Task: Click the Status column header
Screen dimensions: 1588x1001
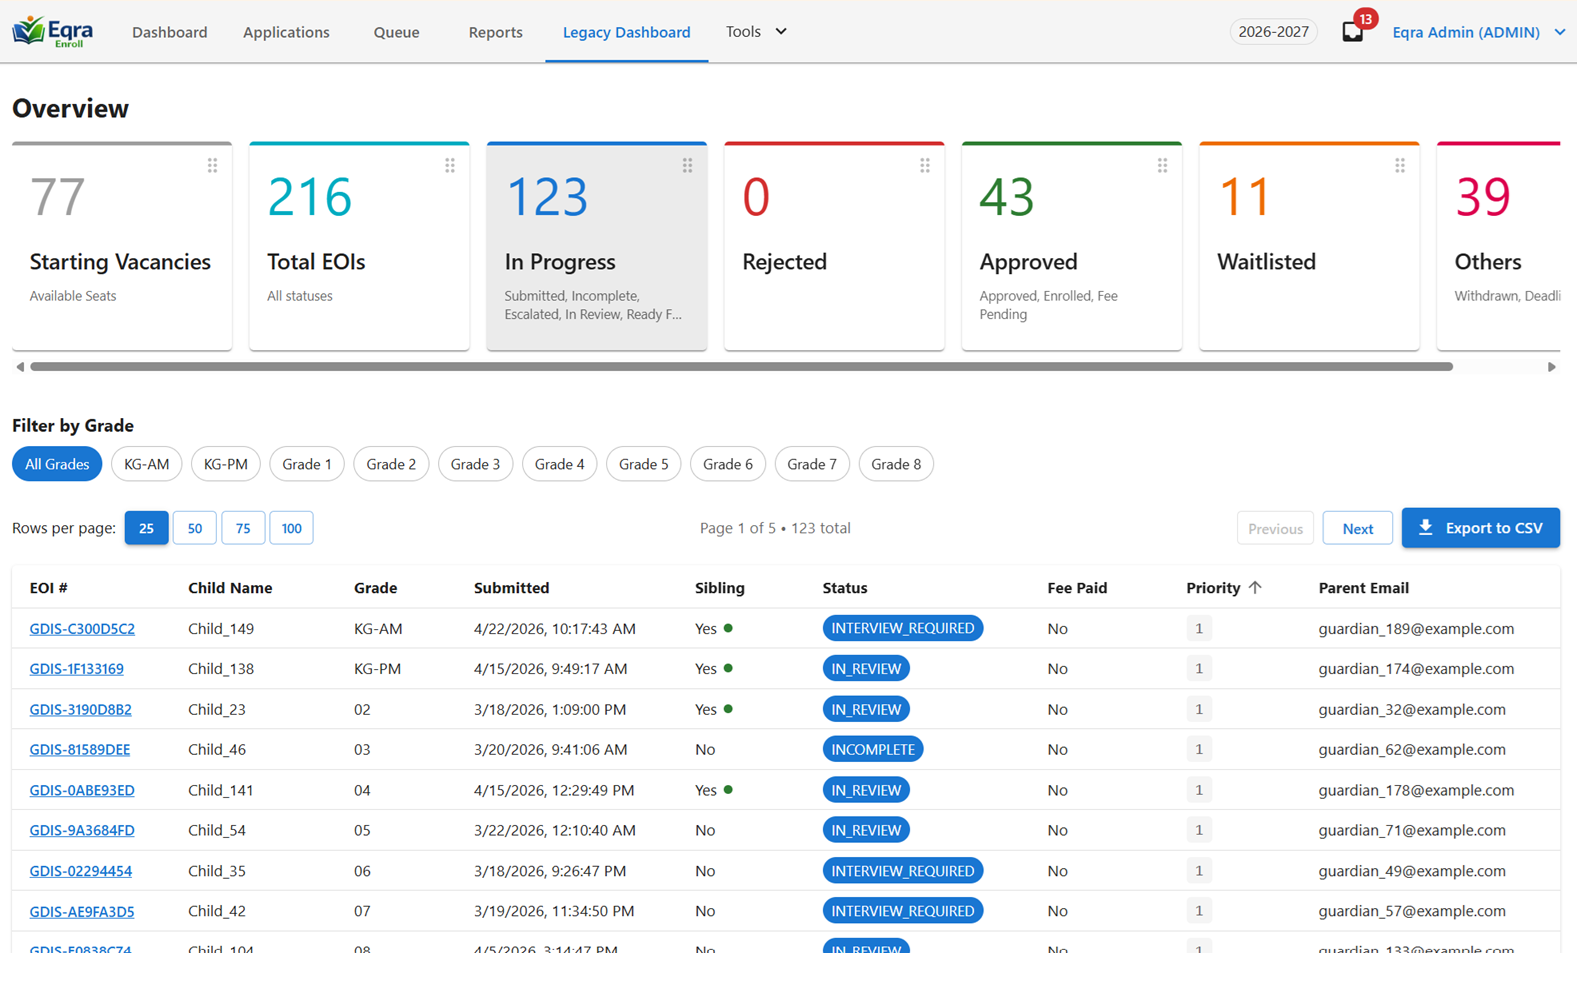Action: coord(845,588)
